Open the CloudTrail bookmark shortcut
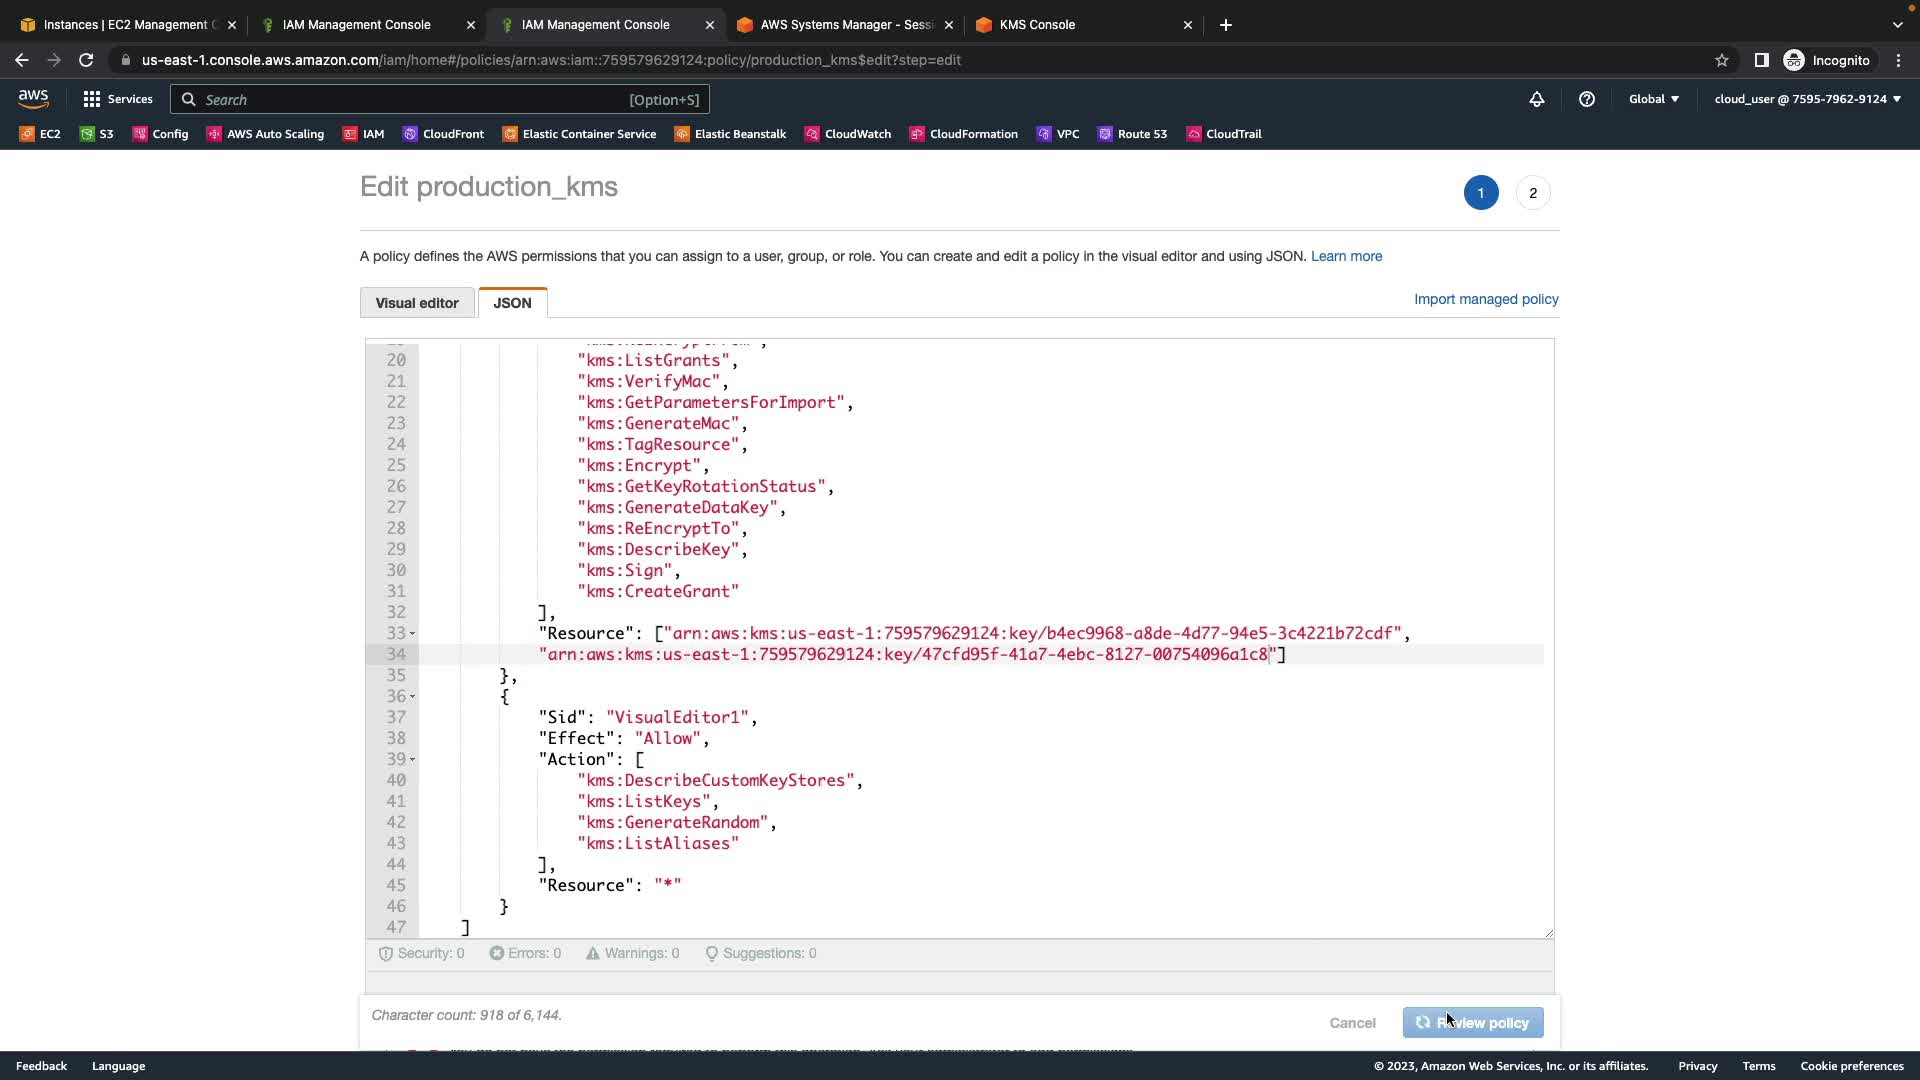 (1223, 134)
